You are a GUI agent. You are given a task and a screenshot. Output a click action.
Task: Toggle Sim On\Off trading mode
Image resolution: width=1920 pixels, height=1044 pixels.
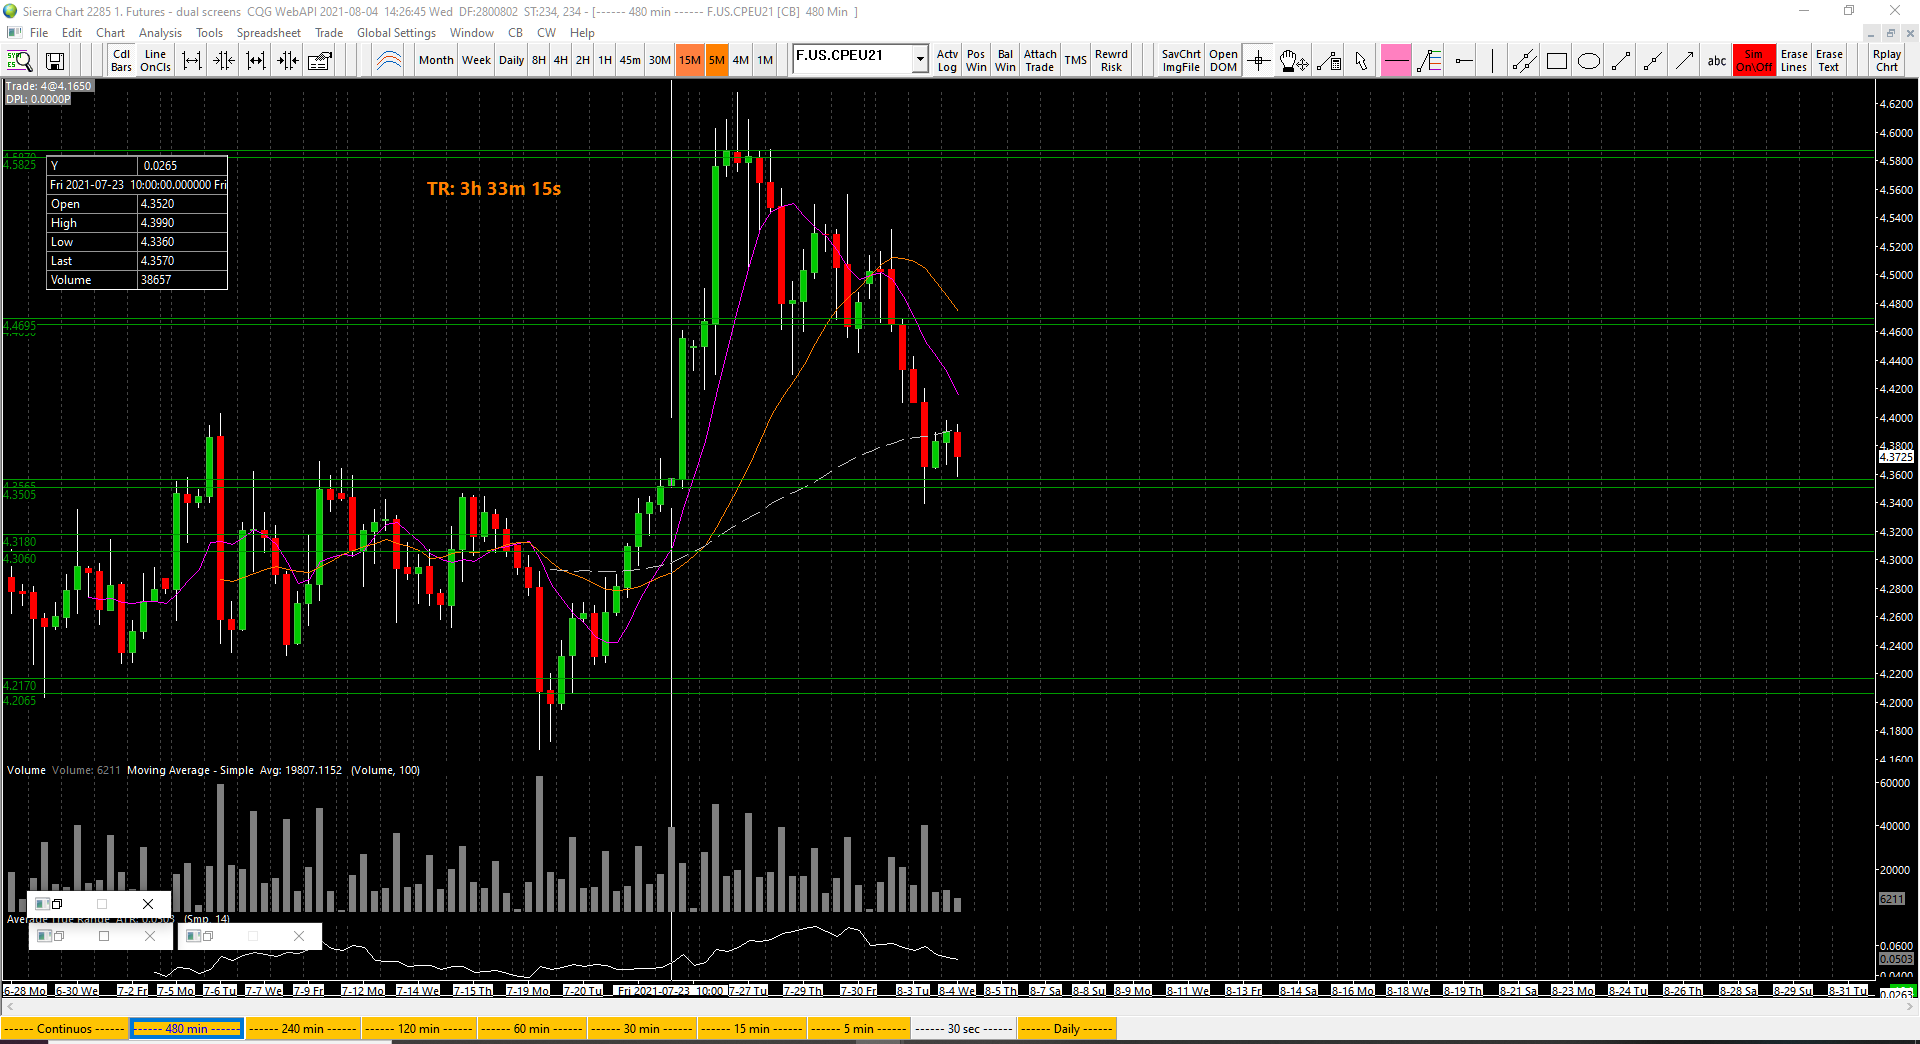tap(1754, 61)
